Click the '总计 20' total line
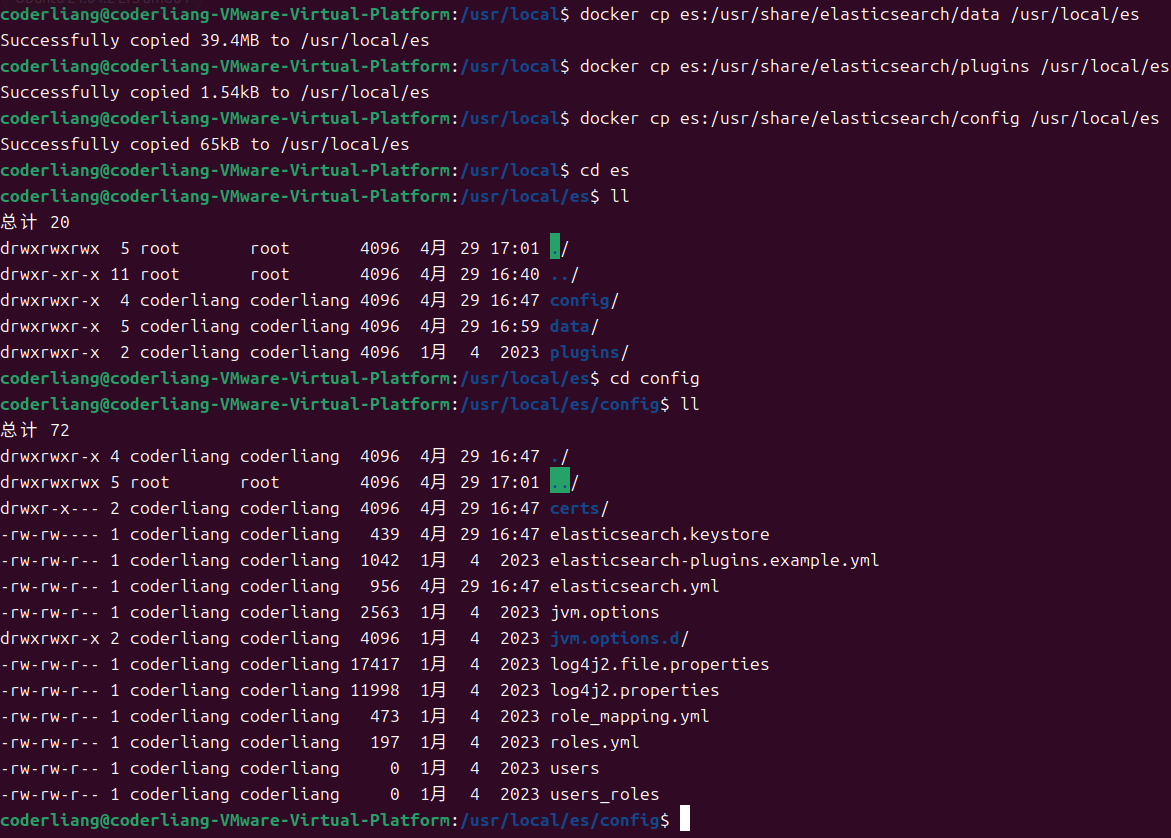 point(35,223)
